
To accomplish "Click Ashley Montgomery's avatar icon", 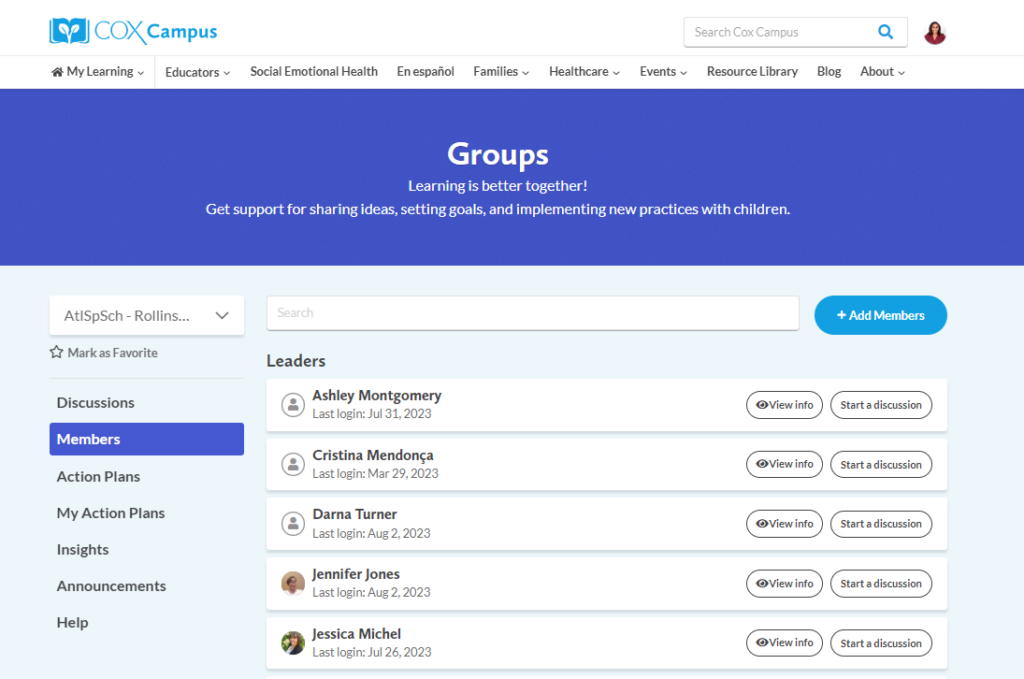I will [x=293, y=405].
